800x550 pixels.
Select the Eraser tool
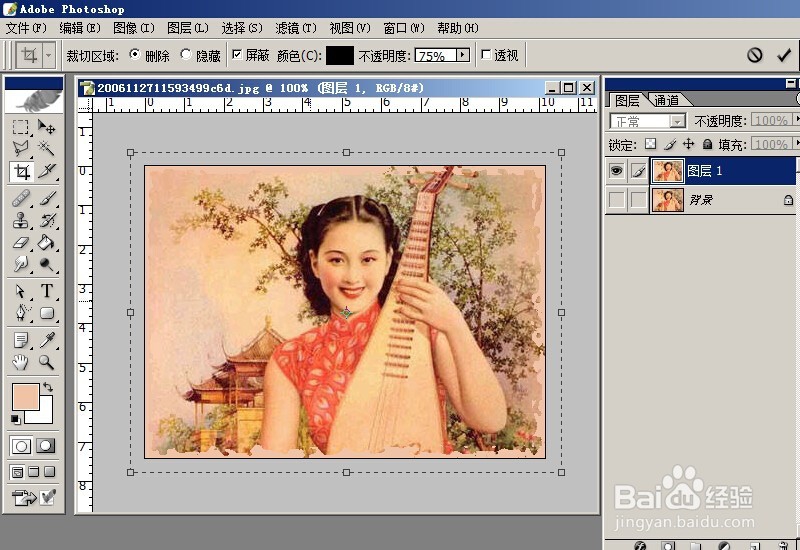coord(20,242)
